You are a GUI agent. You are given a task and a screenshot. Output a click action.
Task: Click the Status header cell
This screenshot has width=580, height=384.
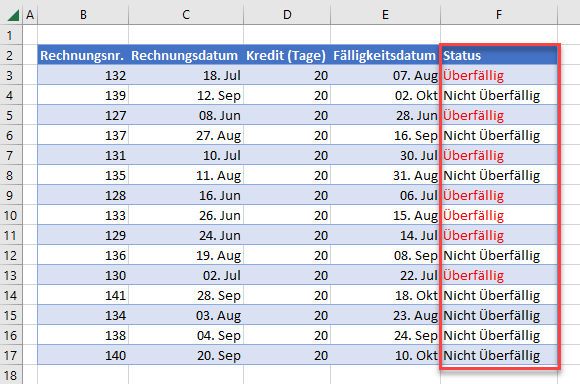pos(499,55)
